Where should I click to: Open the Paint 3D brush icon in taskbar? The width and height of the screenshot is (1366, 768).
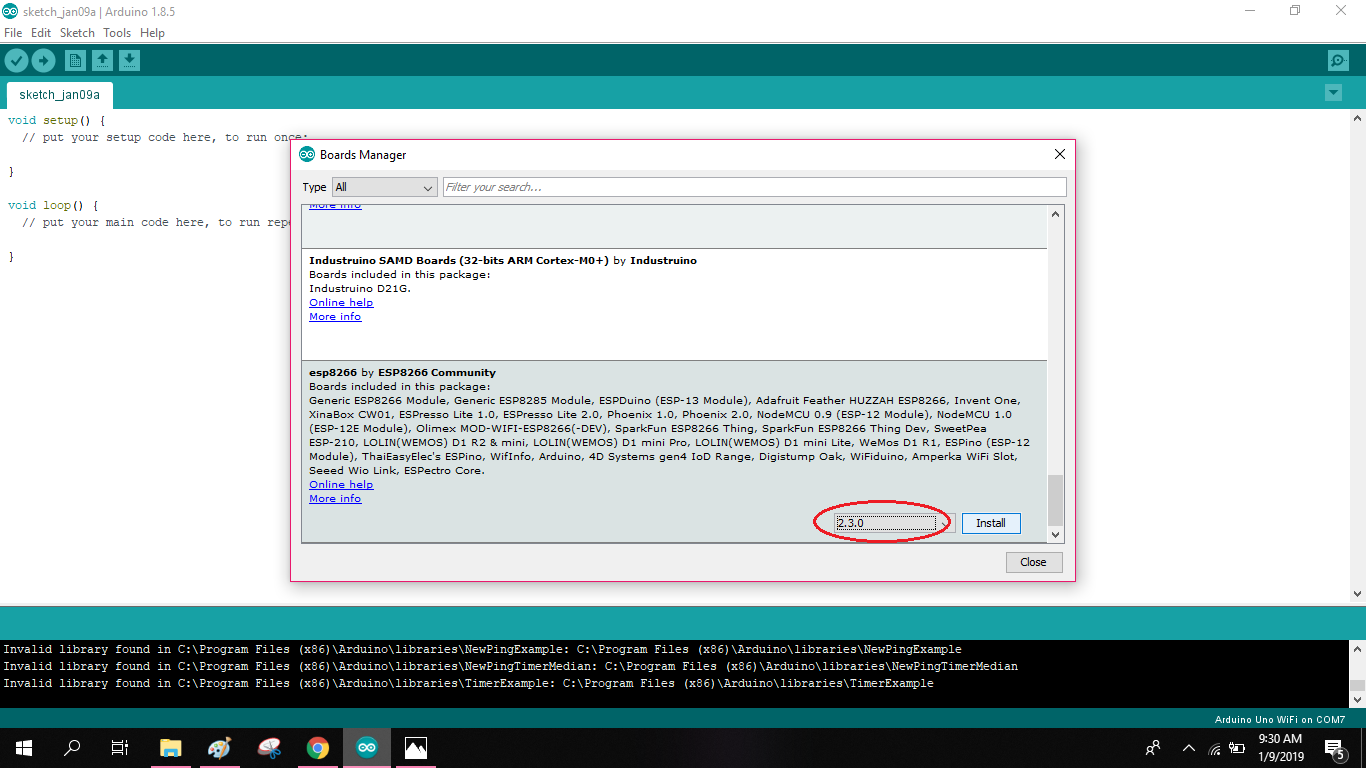[x=268, y=747]
